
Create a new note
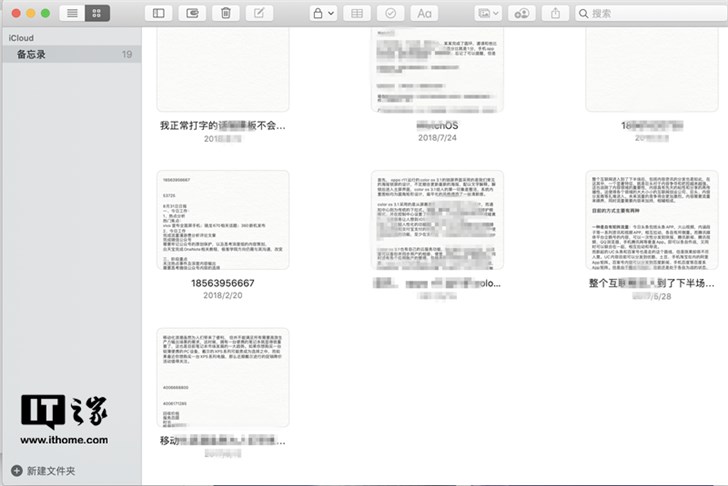[x=259, y=13]
